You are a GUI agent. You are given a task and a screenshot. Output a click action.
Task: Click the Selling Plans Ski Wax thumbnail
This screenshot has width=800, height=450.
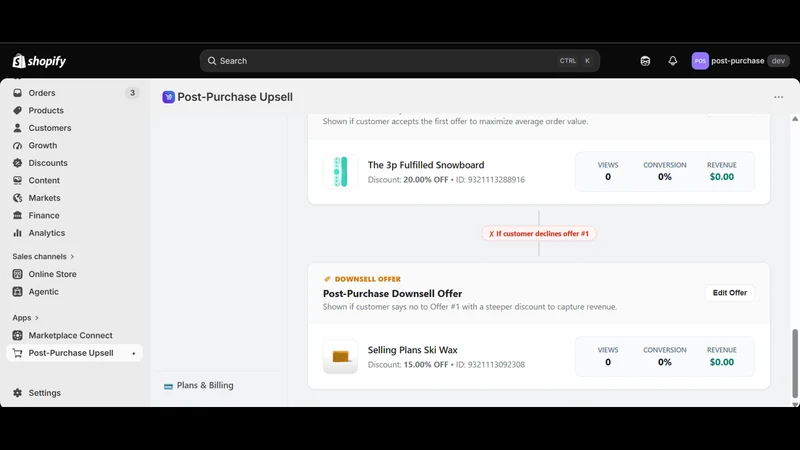pyautogui.click(x=340, y=357)
